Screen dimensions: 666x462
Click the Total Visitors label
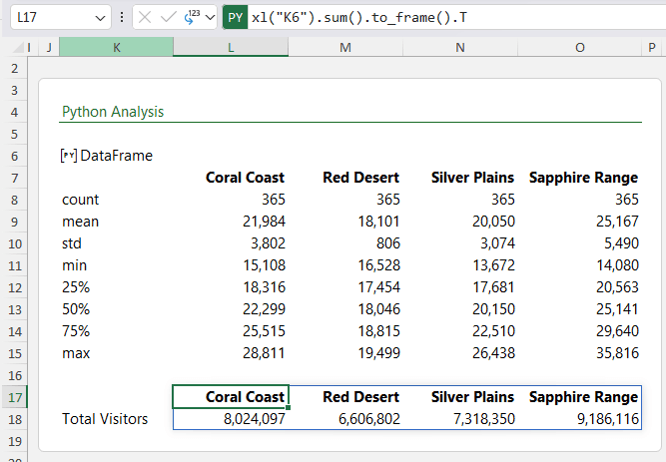[105, 419]
